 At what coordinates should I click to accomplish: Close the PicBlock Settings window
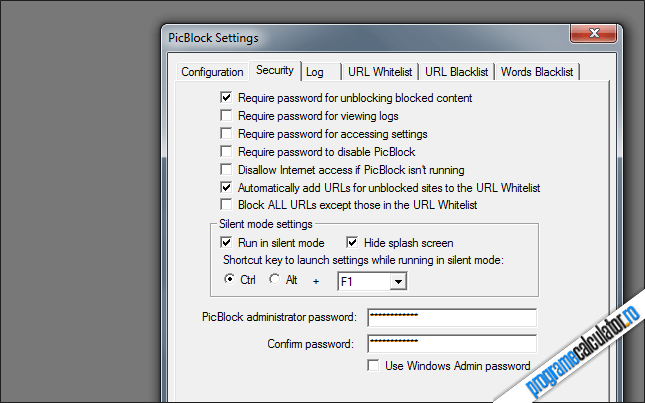tap(593, 33)
